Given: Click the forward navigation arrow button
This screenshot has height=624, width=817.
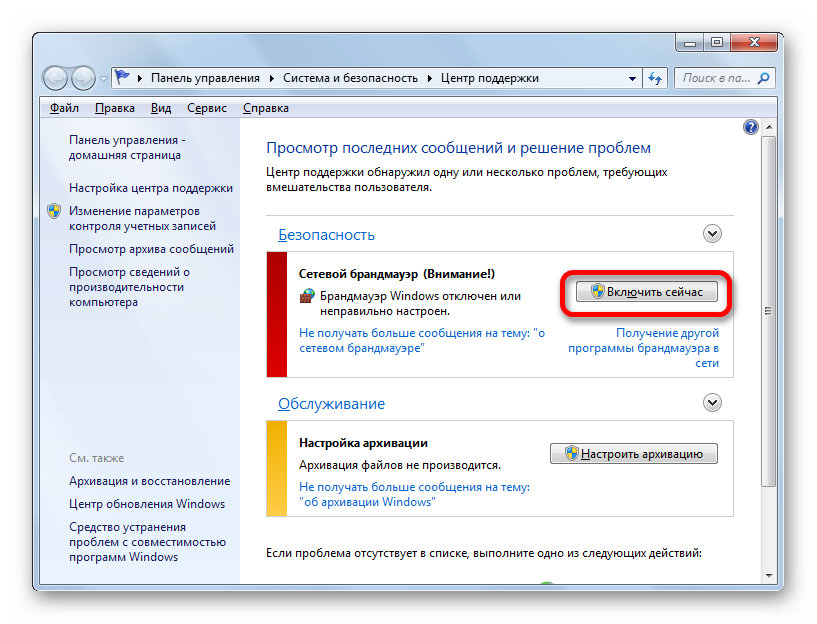Looking at the screenshot, I should click(x=84, y=78).
